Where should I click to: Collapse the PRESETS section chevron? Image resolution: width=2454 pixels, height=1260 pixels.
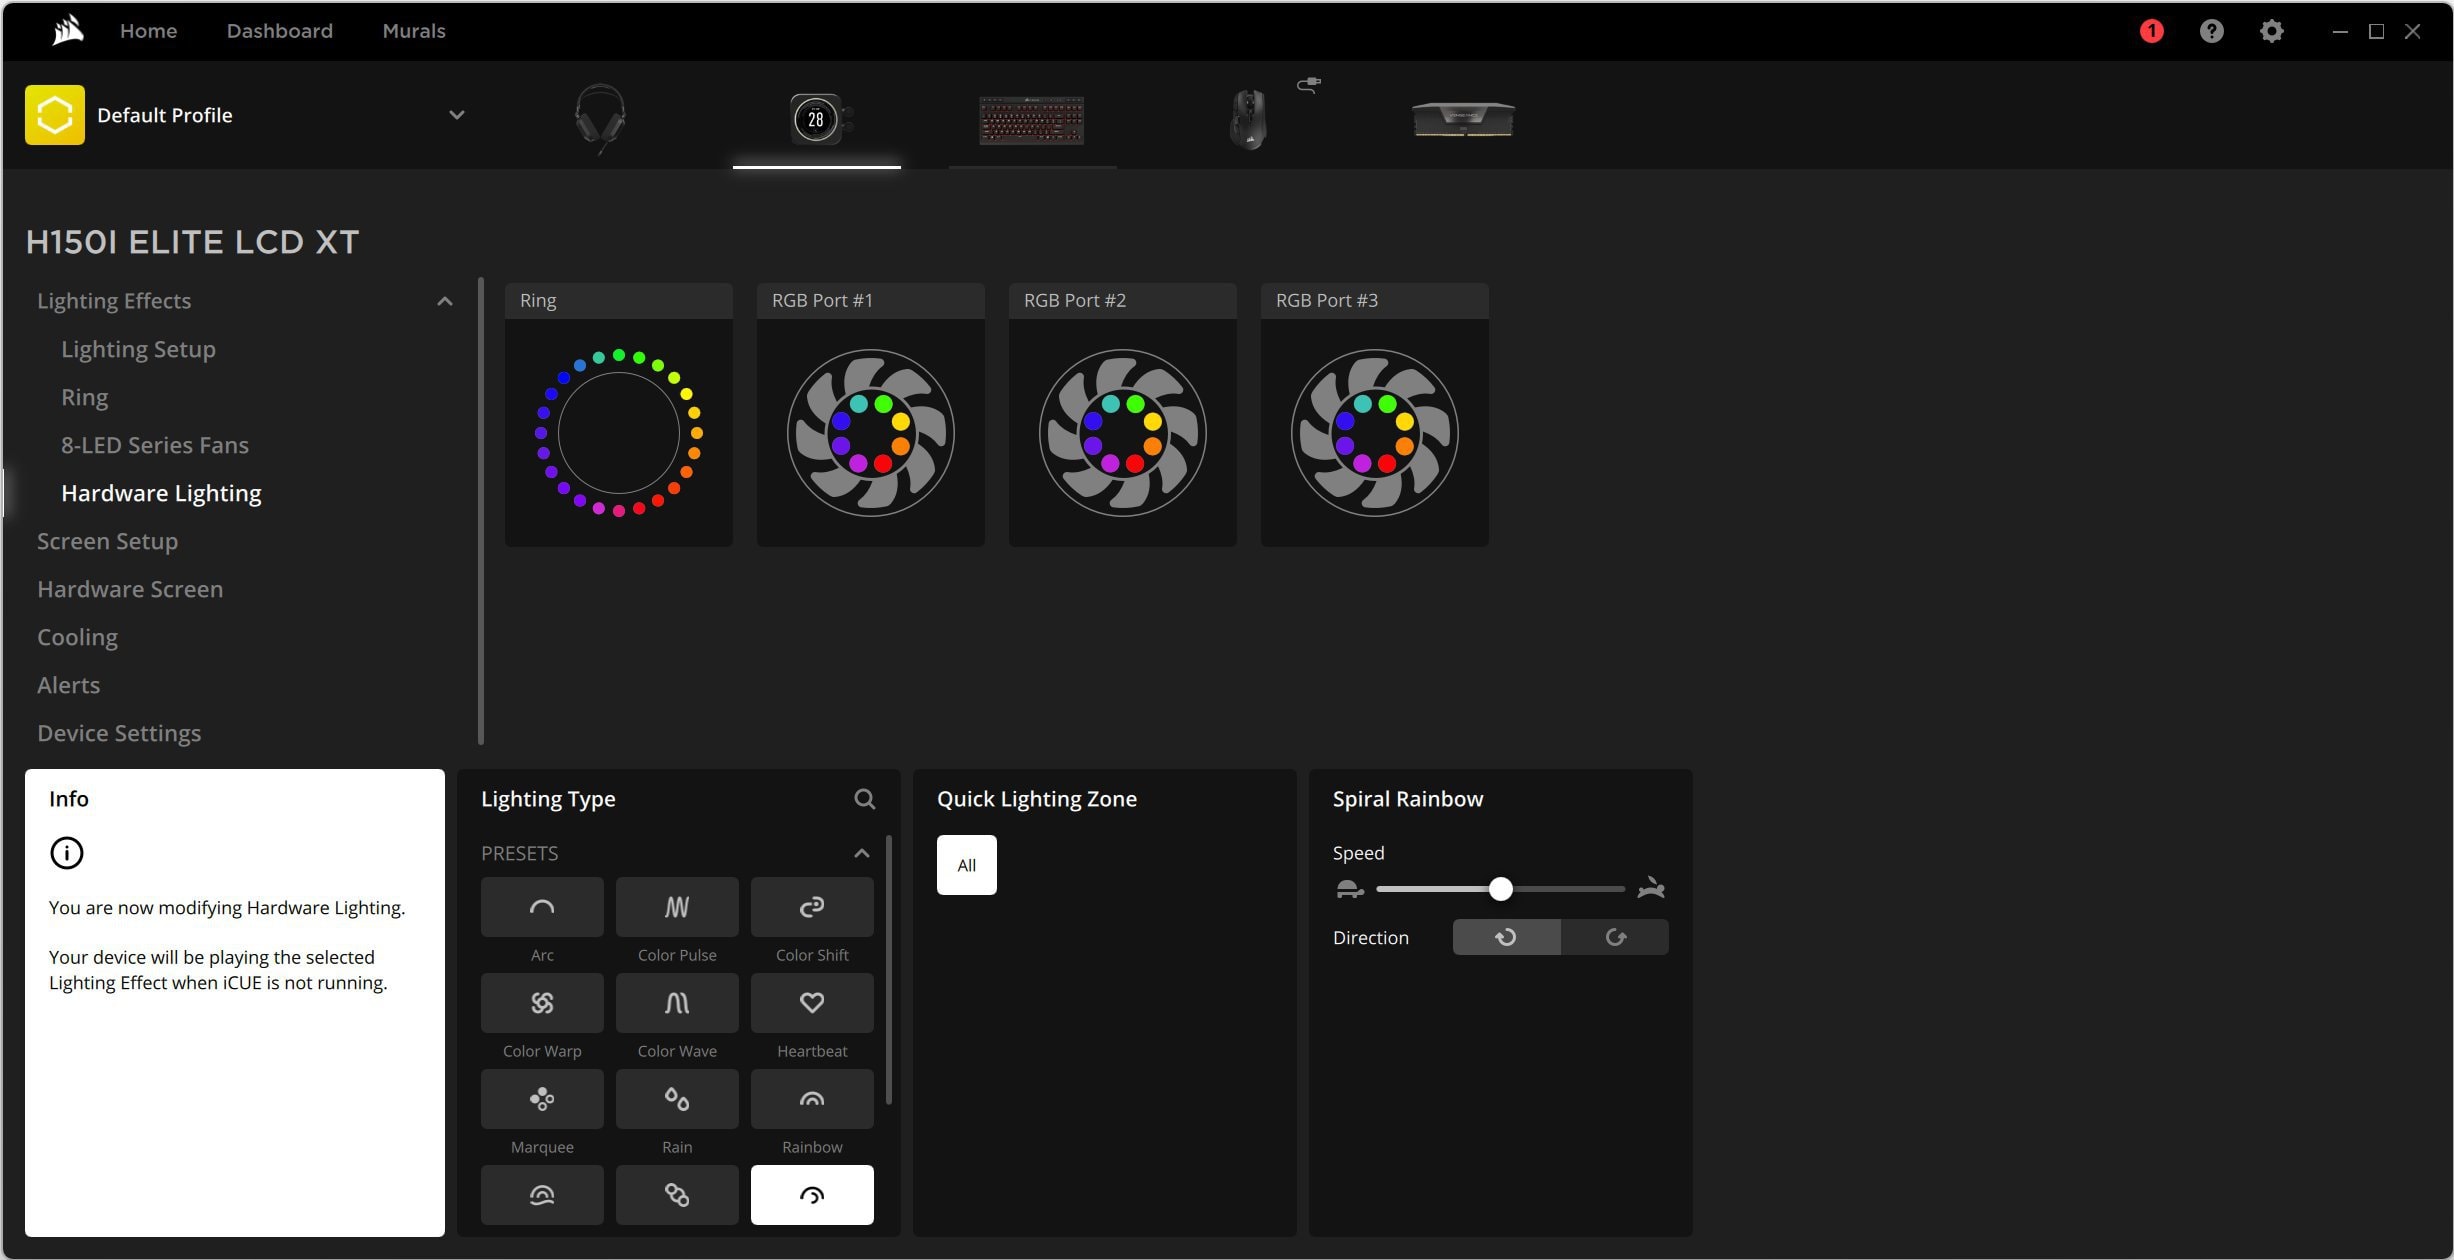pyautogui.click(x=862, y=853)
